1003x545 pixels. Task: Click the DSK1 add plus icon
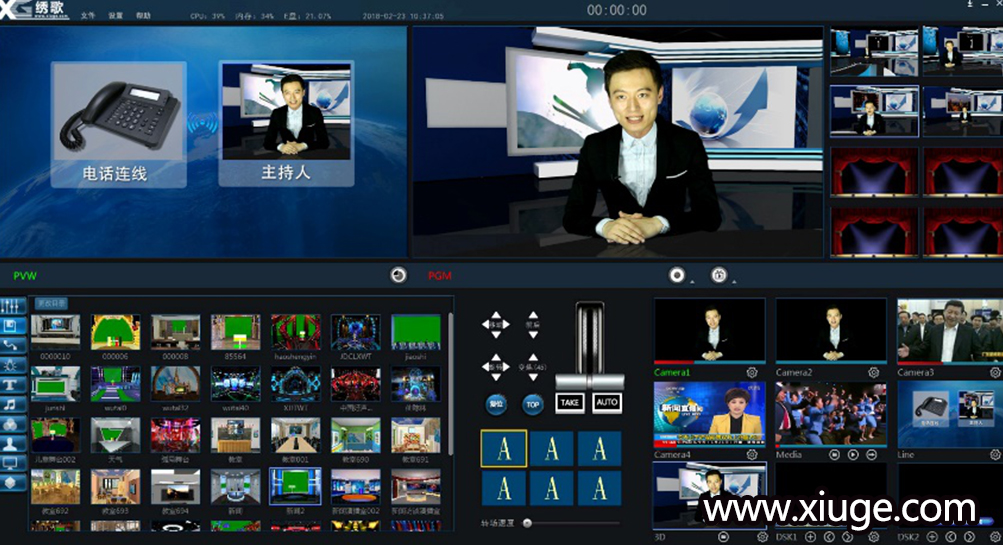point(810,537)
